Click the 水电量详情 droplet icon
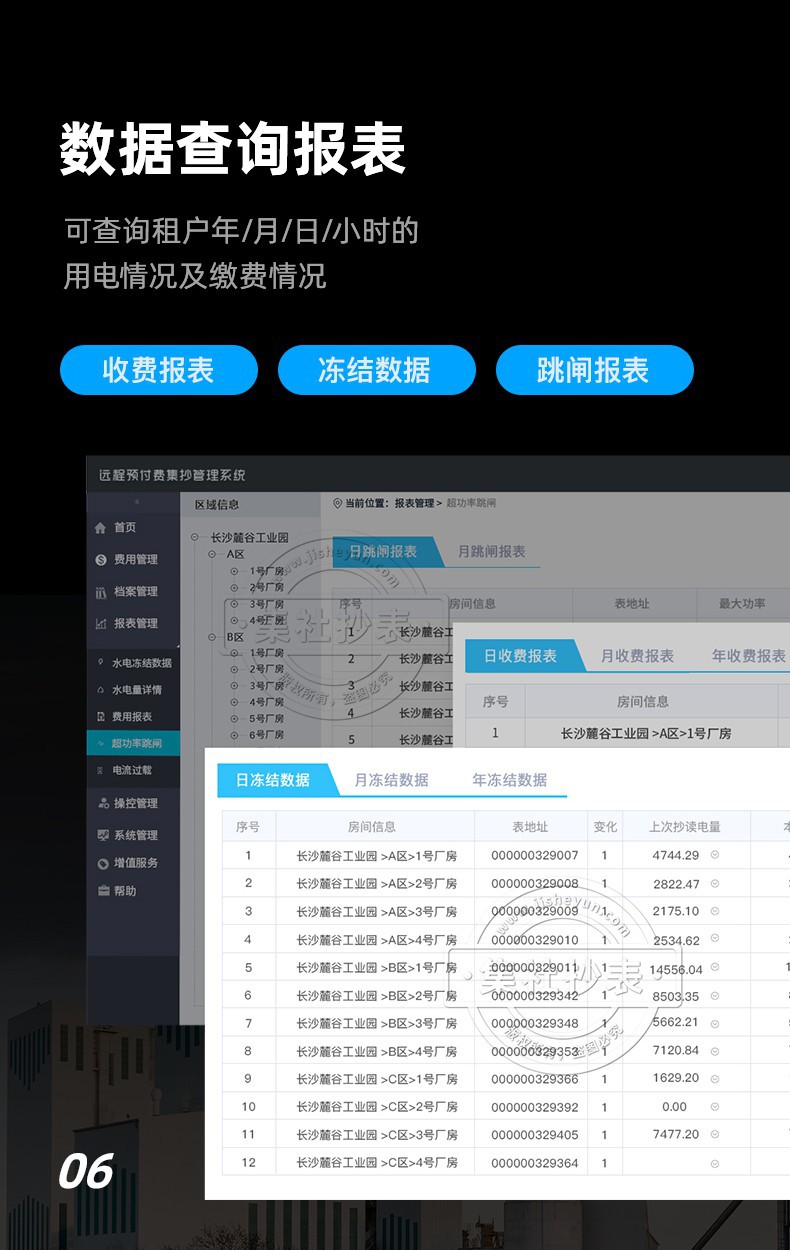This screenshot has height=1250, width=790. click(100, 690)
